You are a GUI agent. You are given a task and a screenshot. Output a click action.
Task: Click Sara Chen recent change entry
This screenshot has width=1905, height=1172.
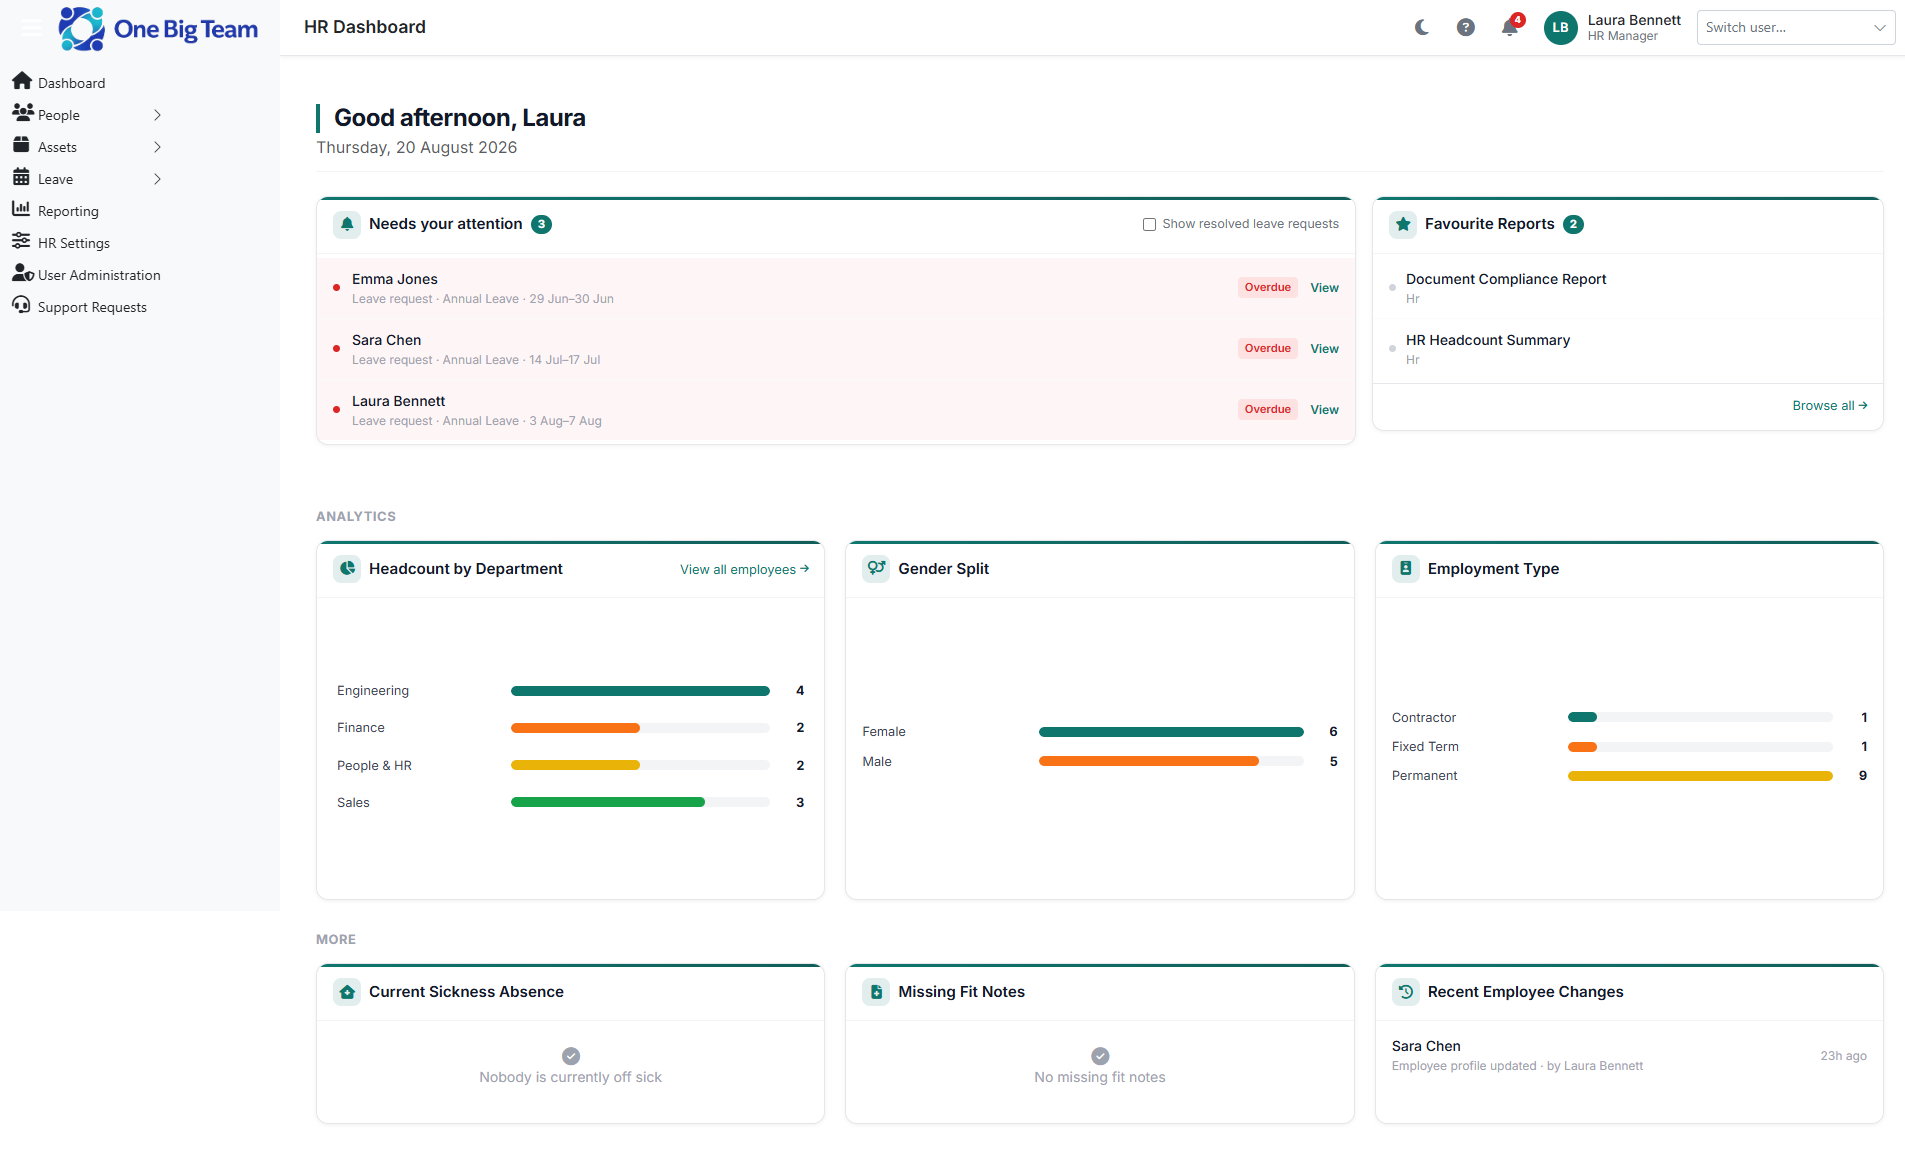(1628, 1055)
